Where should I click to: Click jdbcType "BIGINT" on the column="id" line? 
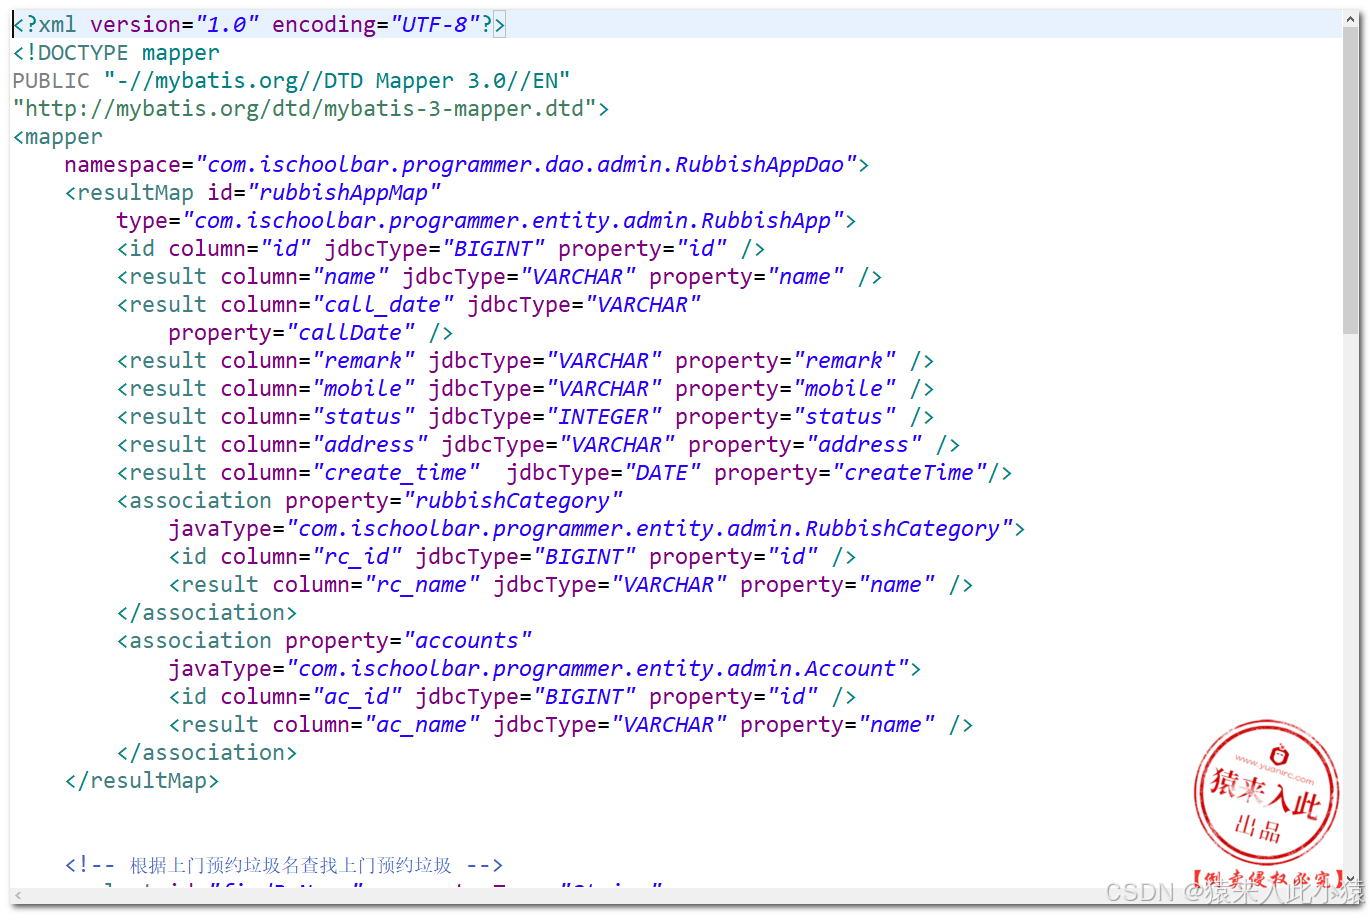[x=494, y=248]
